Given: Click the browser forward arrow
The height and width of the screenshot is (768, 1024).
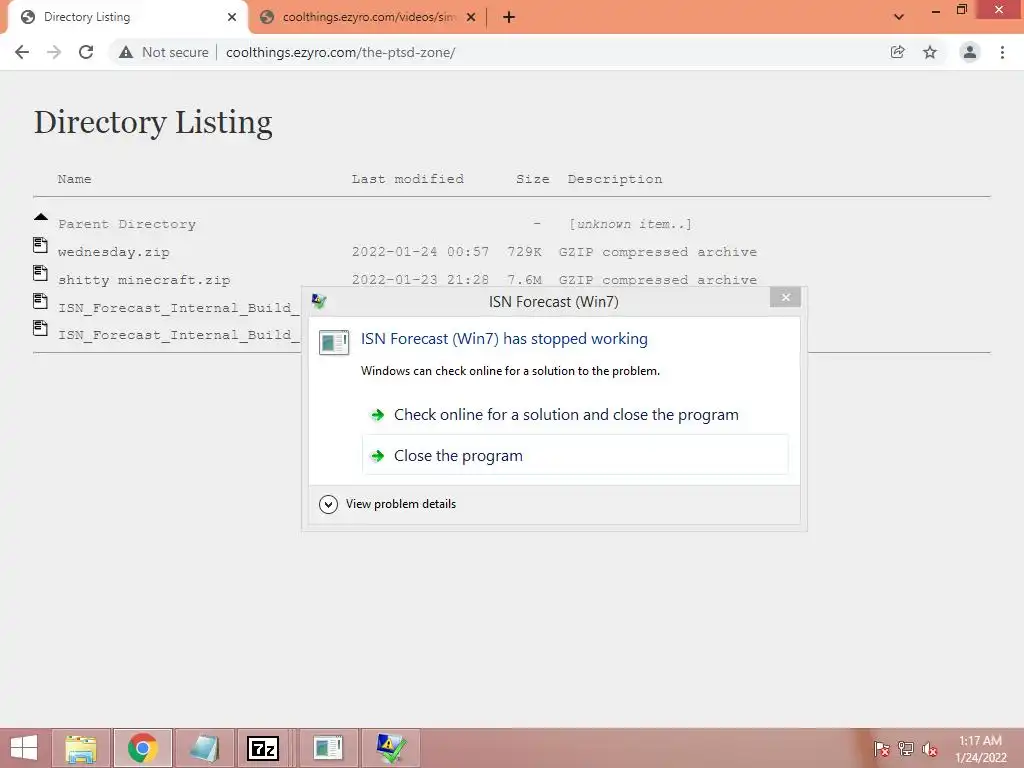Looking at the screenshot, I should click(x=54, y=52).
